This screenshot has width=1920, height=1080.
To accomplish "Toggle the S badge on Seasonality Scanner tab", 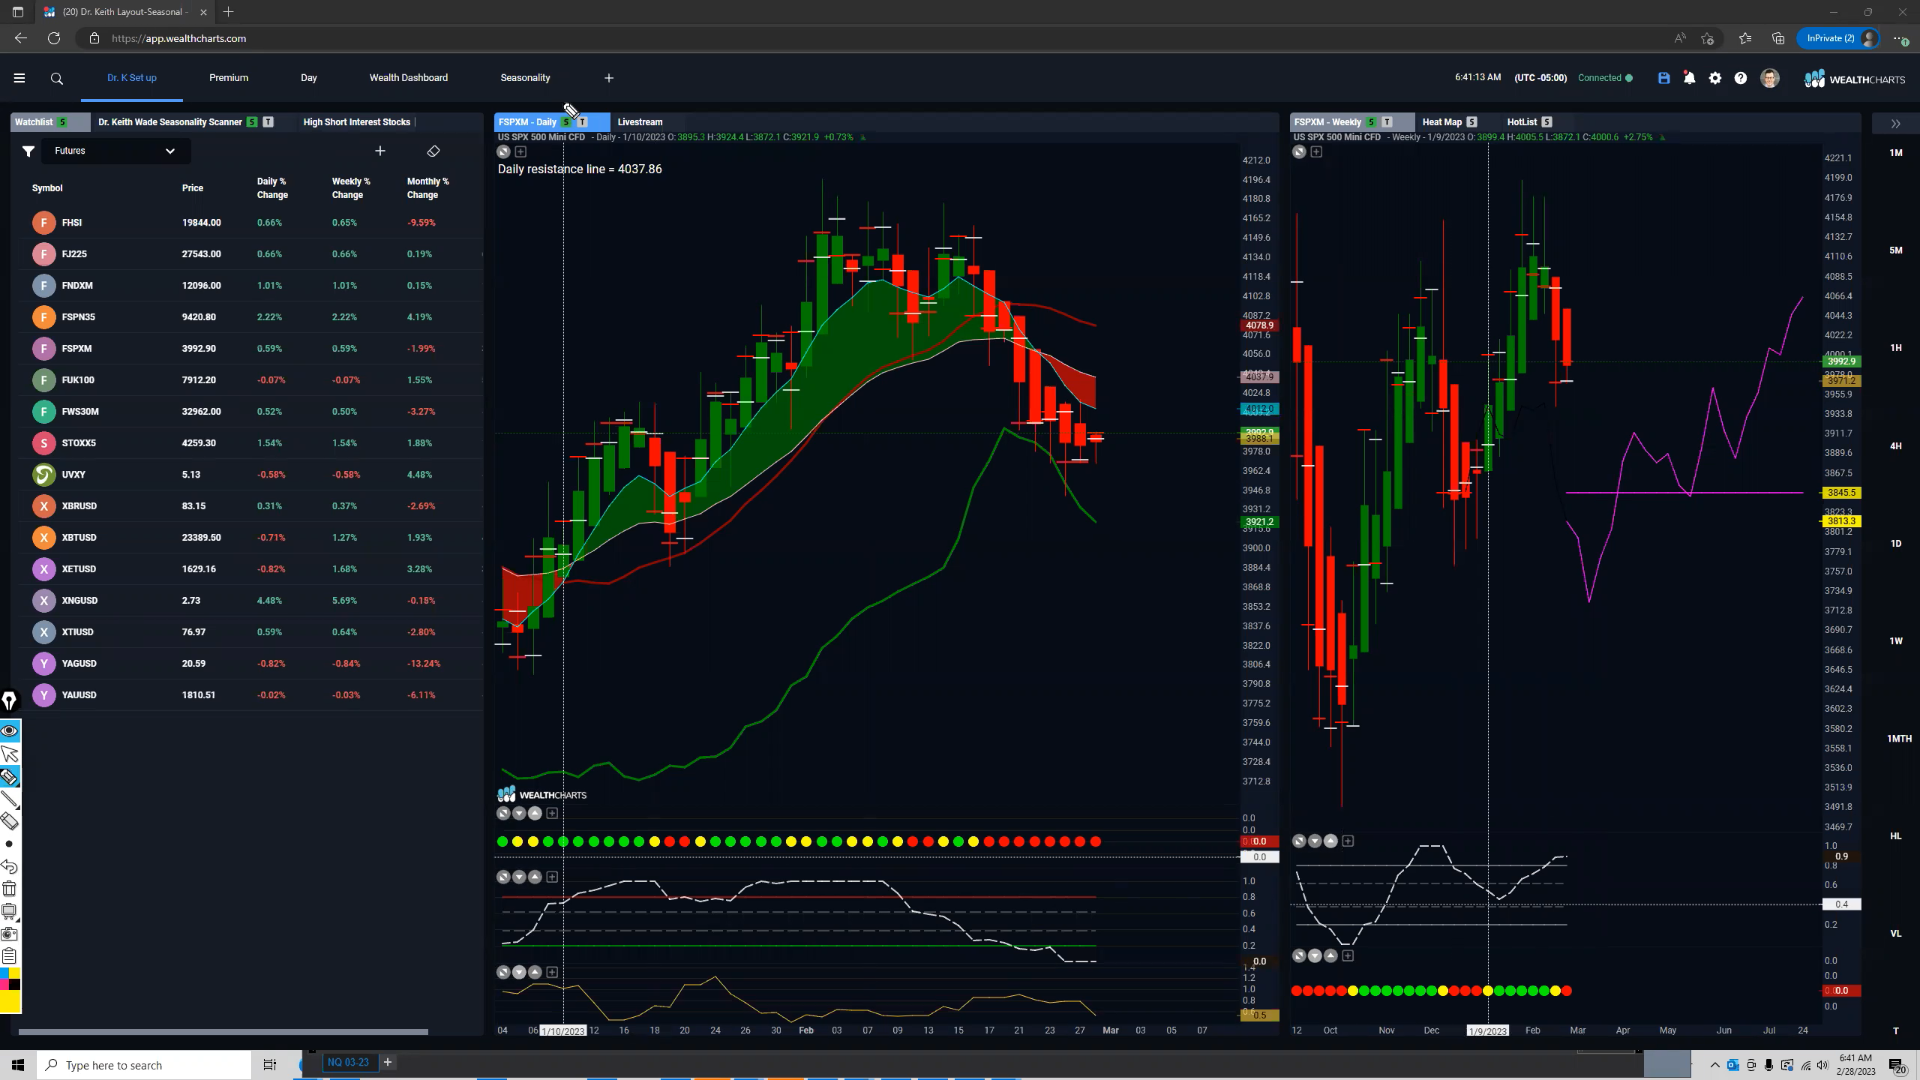I will pos(252,122).
